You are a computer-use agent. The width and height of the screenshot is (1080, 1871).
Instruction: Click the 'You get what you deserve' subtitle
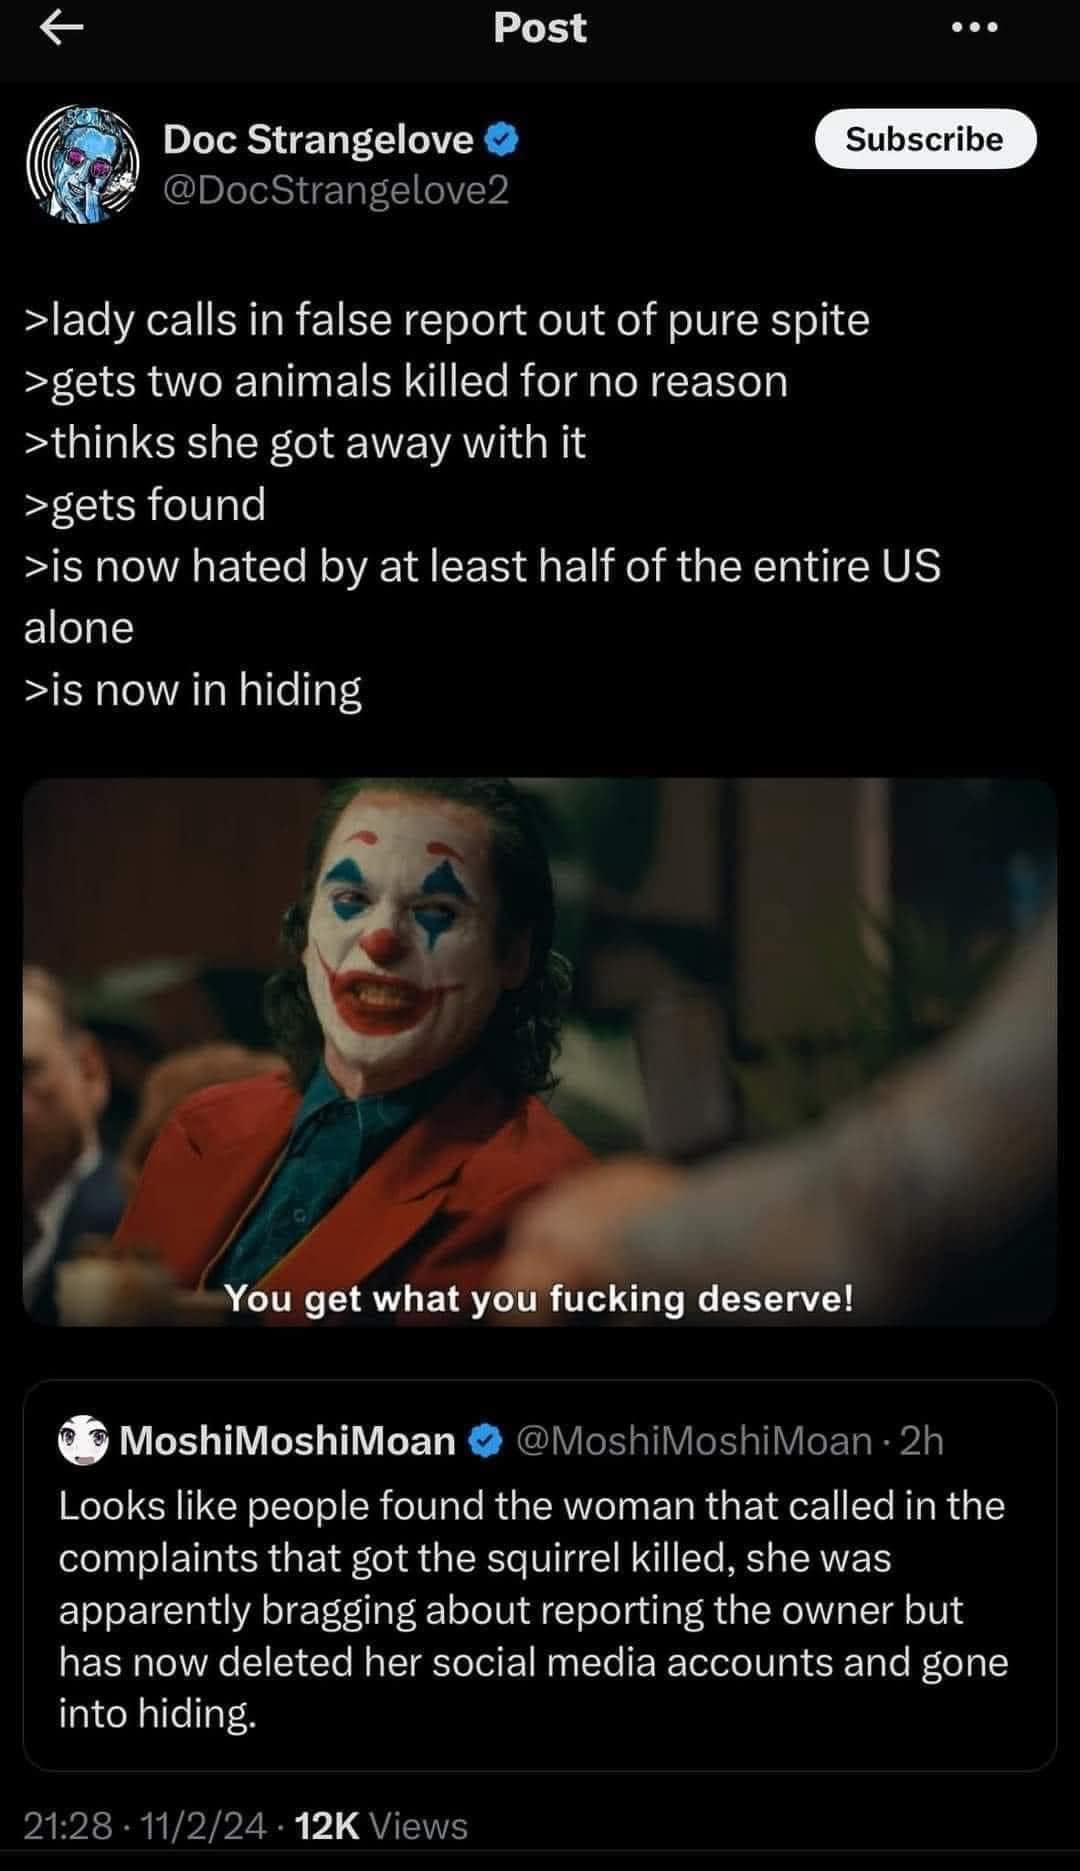tap(540, 1298)
